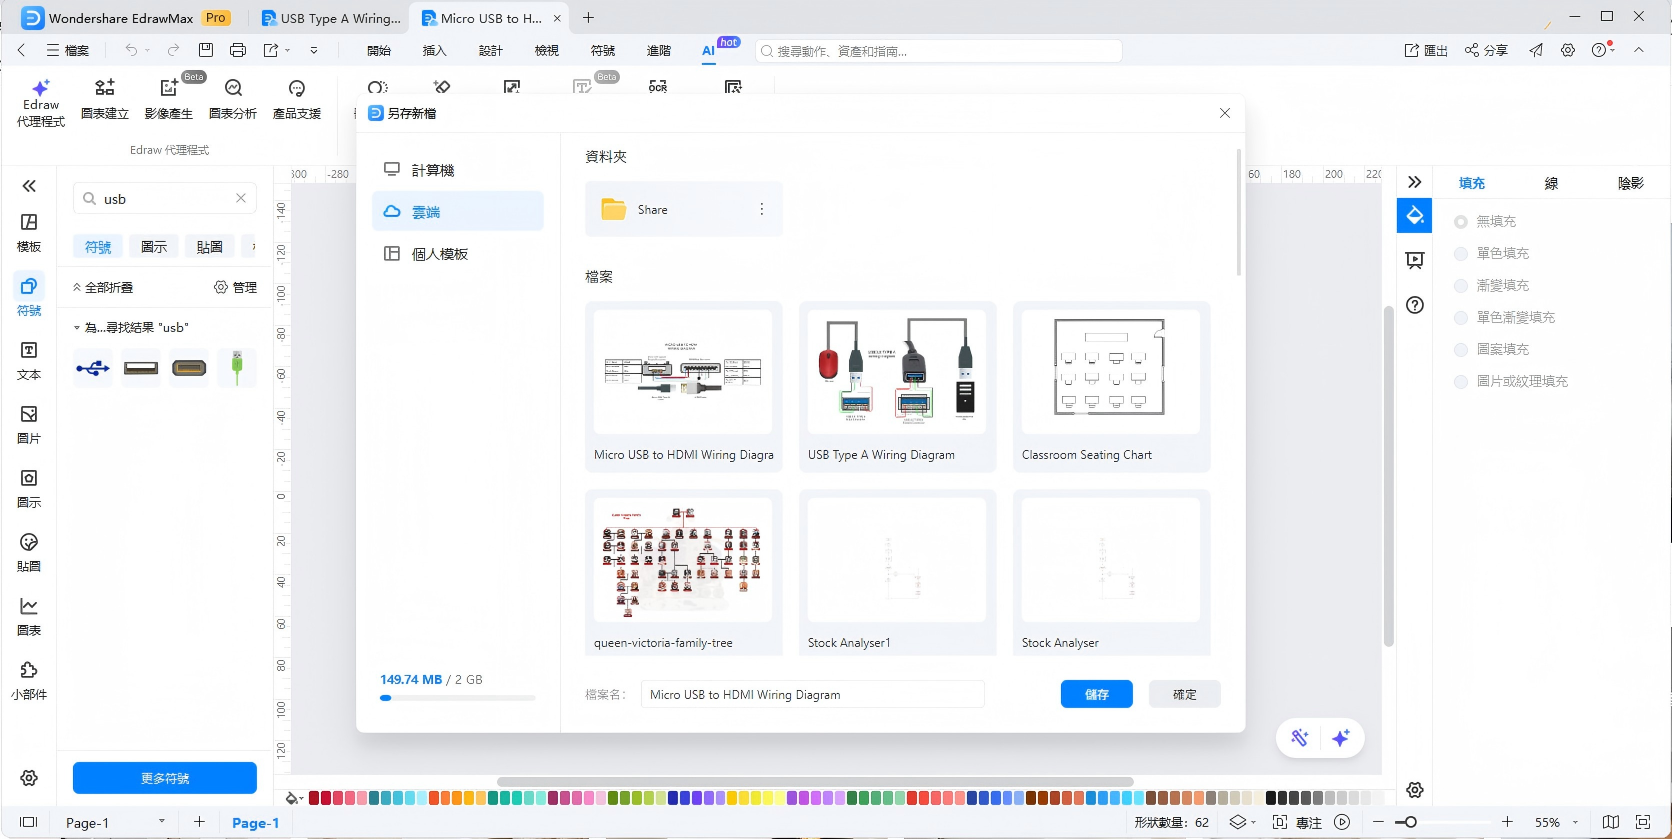Select the green USB cable symbol
Screen dimensions: 1672x839
[x=237, y=368]
